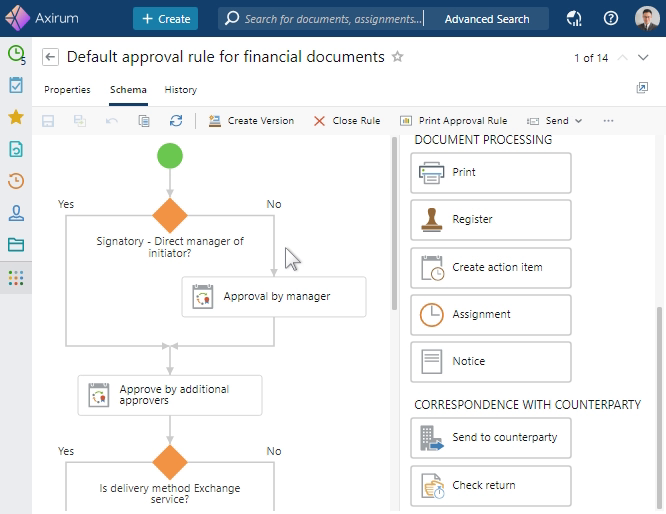Star the approval rule as favorite
The height and width of the screenshot is (514, 666).
398,56
